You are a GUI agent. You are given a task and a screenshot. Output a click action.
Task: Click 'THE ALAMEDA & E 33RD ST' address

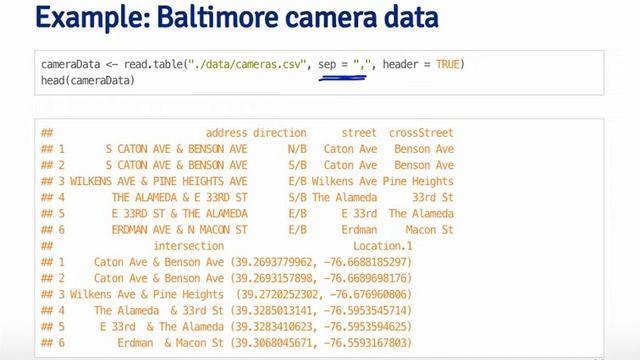tap(180, 198)
